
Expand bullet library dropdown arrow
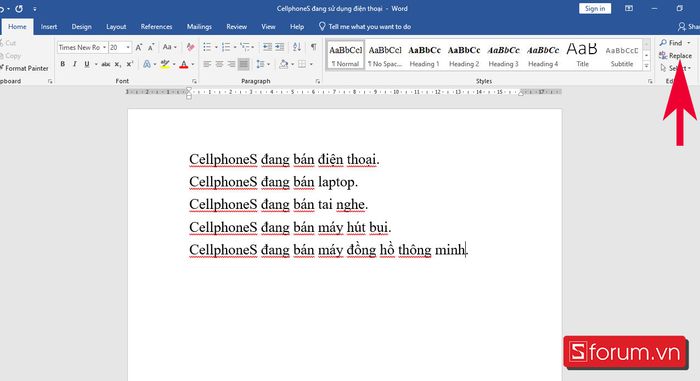(216, 47)
